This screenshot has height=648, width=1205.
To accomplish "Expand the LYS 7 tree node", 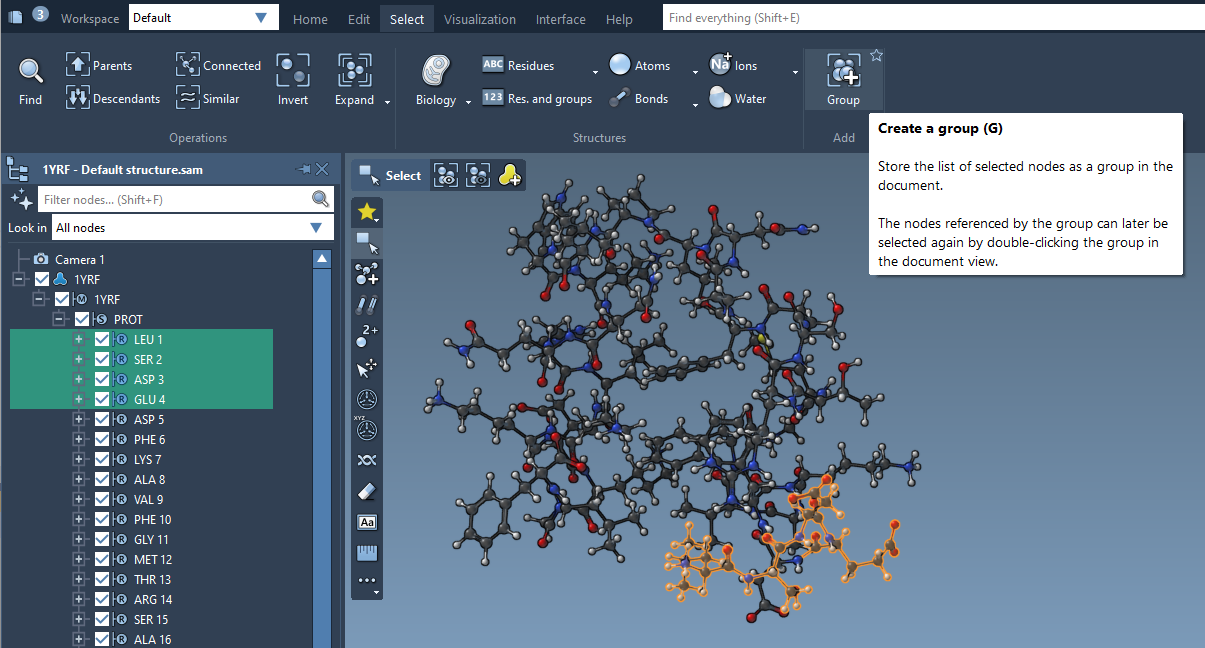I will pos(79,460).
